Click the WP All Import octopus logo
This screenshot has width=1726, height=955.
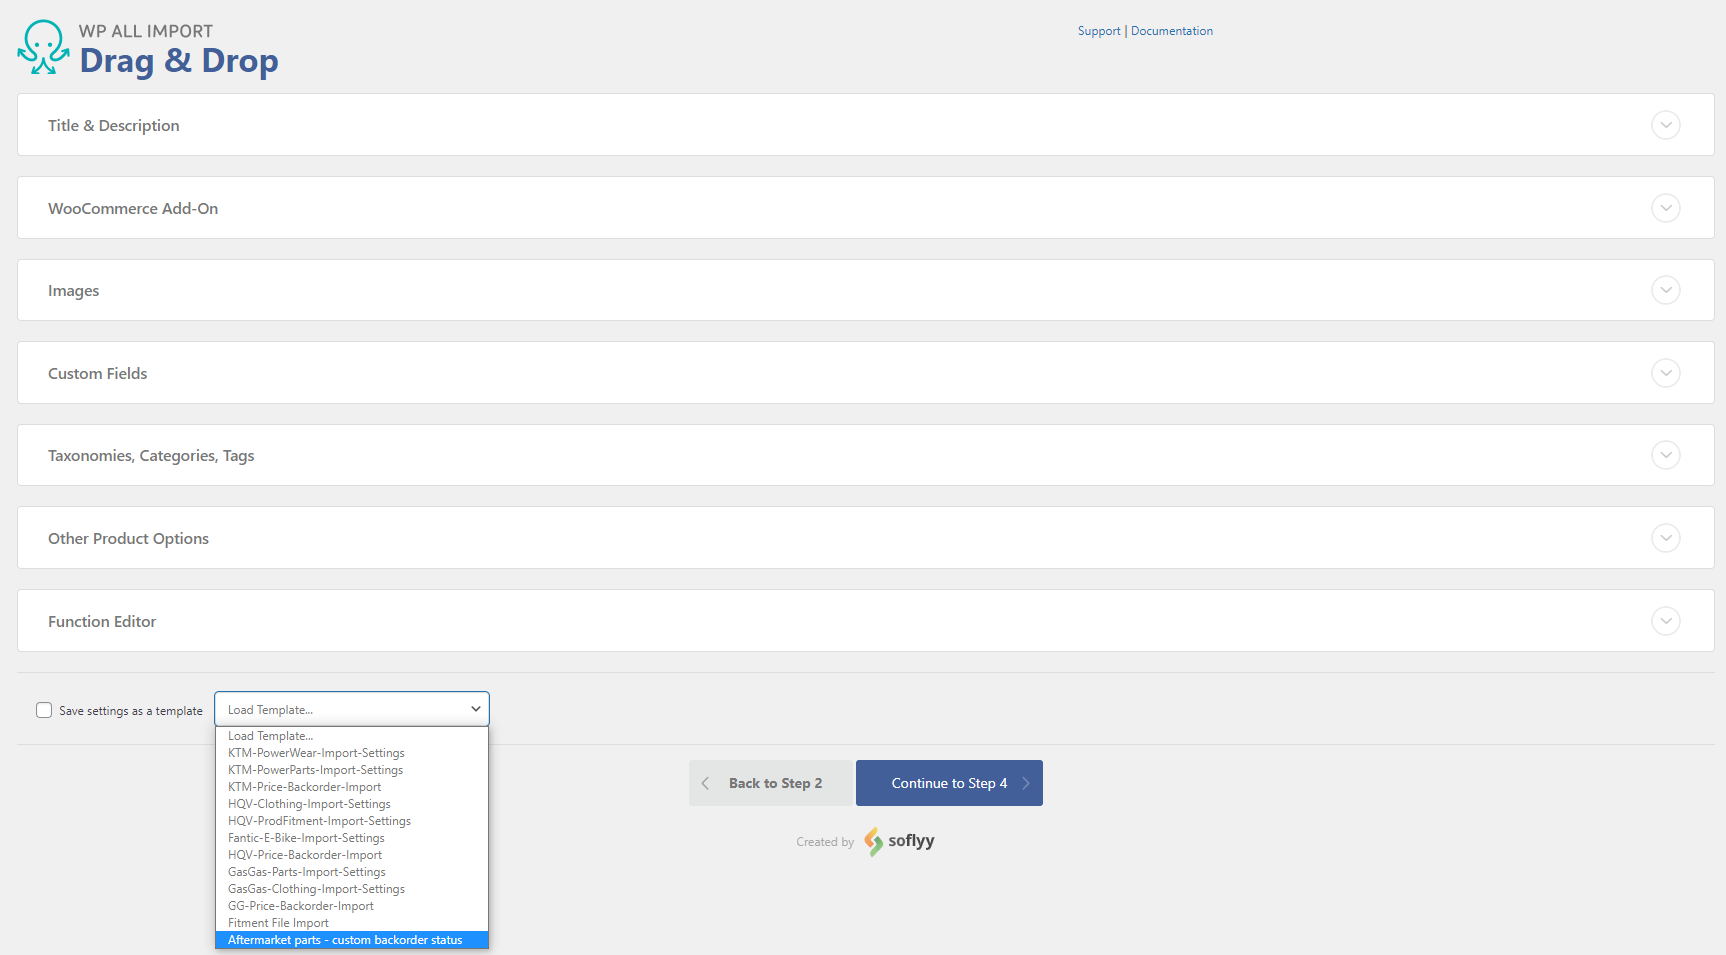pos(43,48)
